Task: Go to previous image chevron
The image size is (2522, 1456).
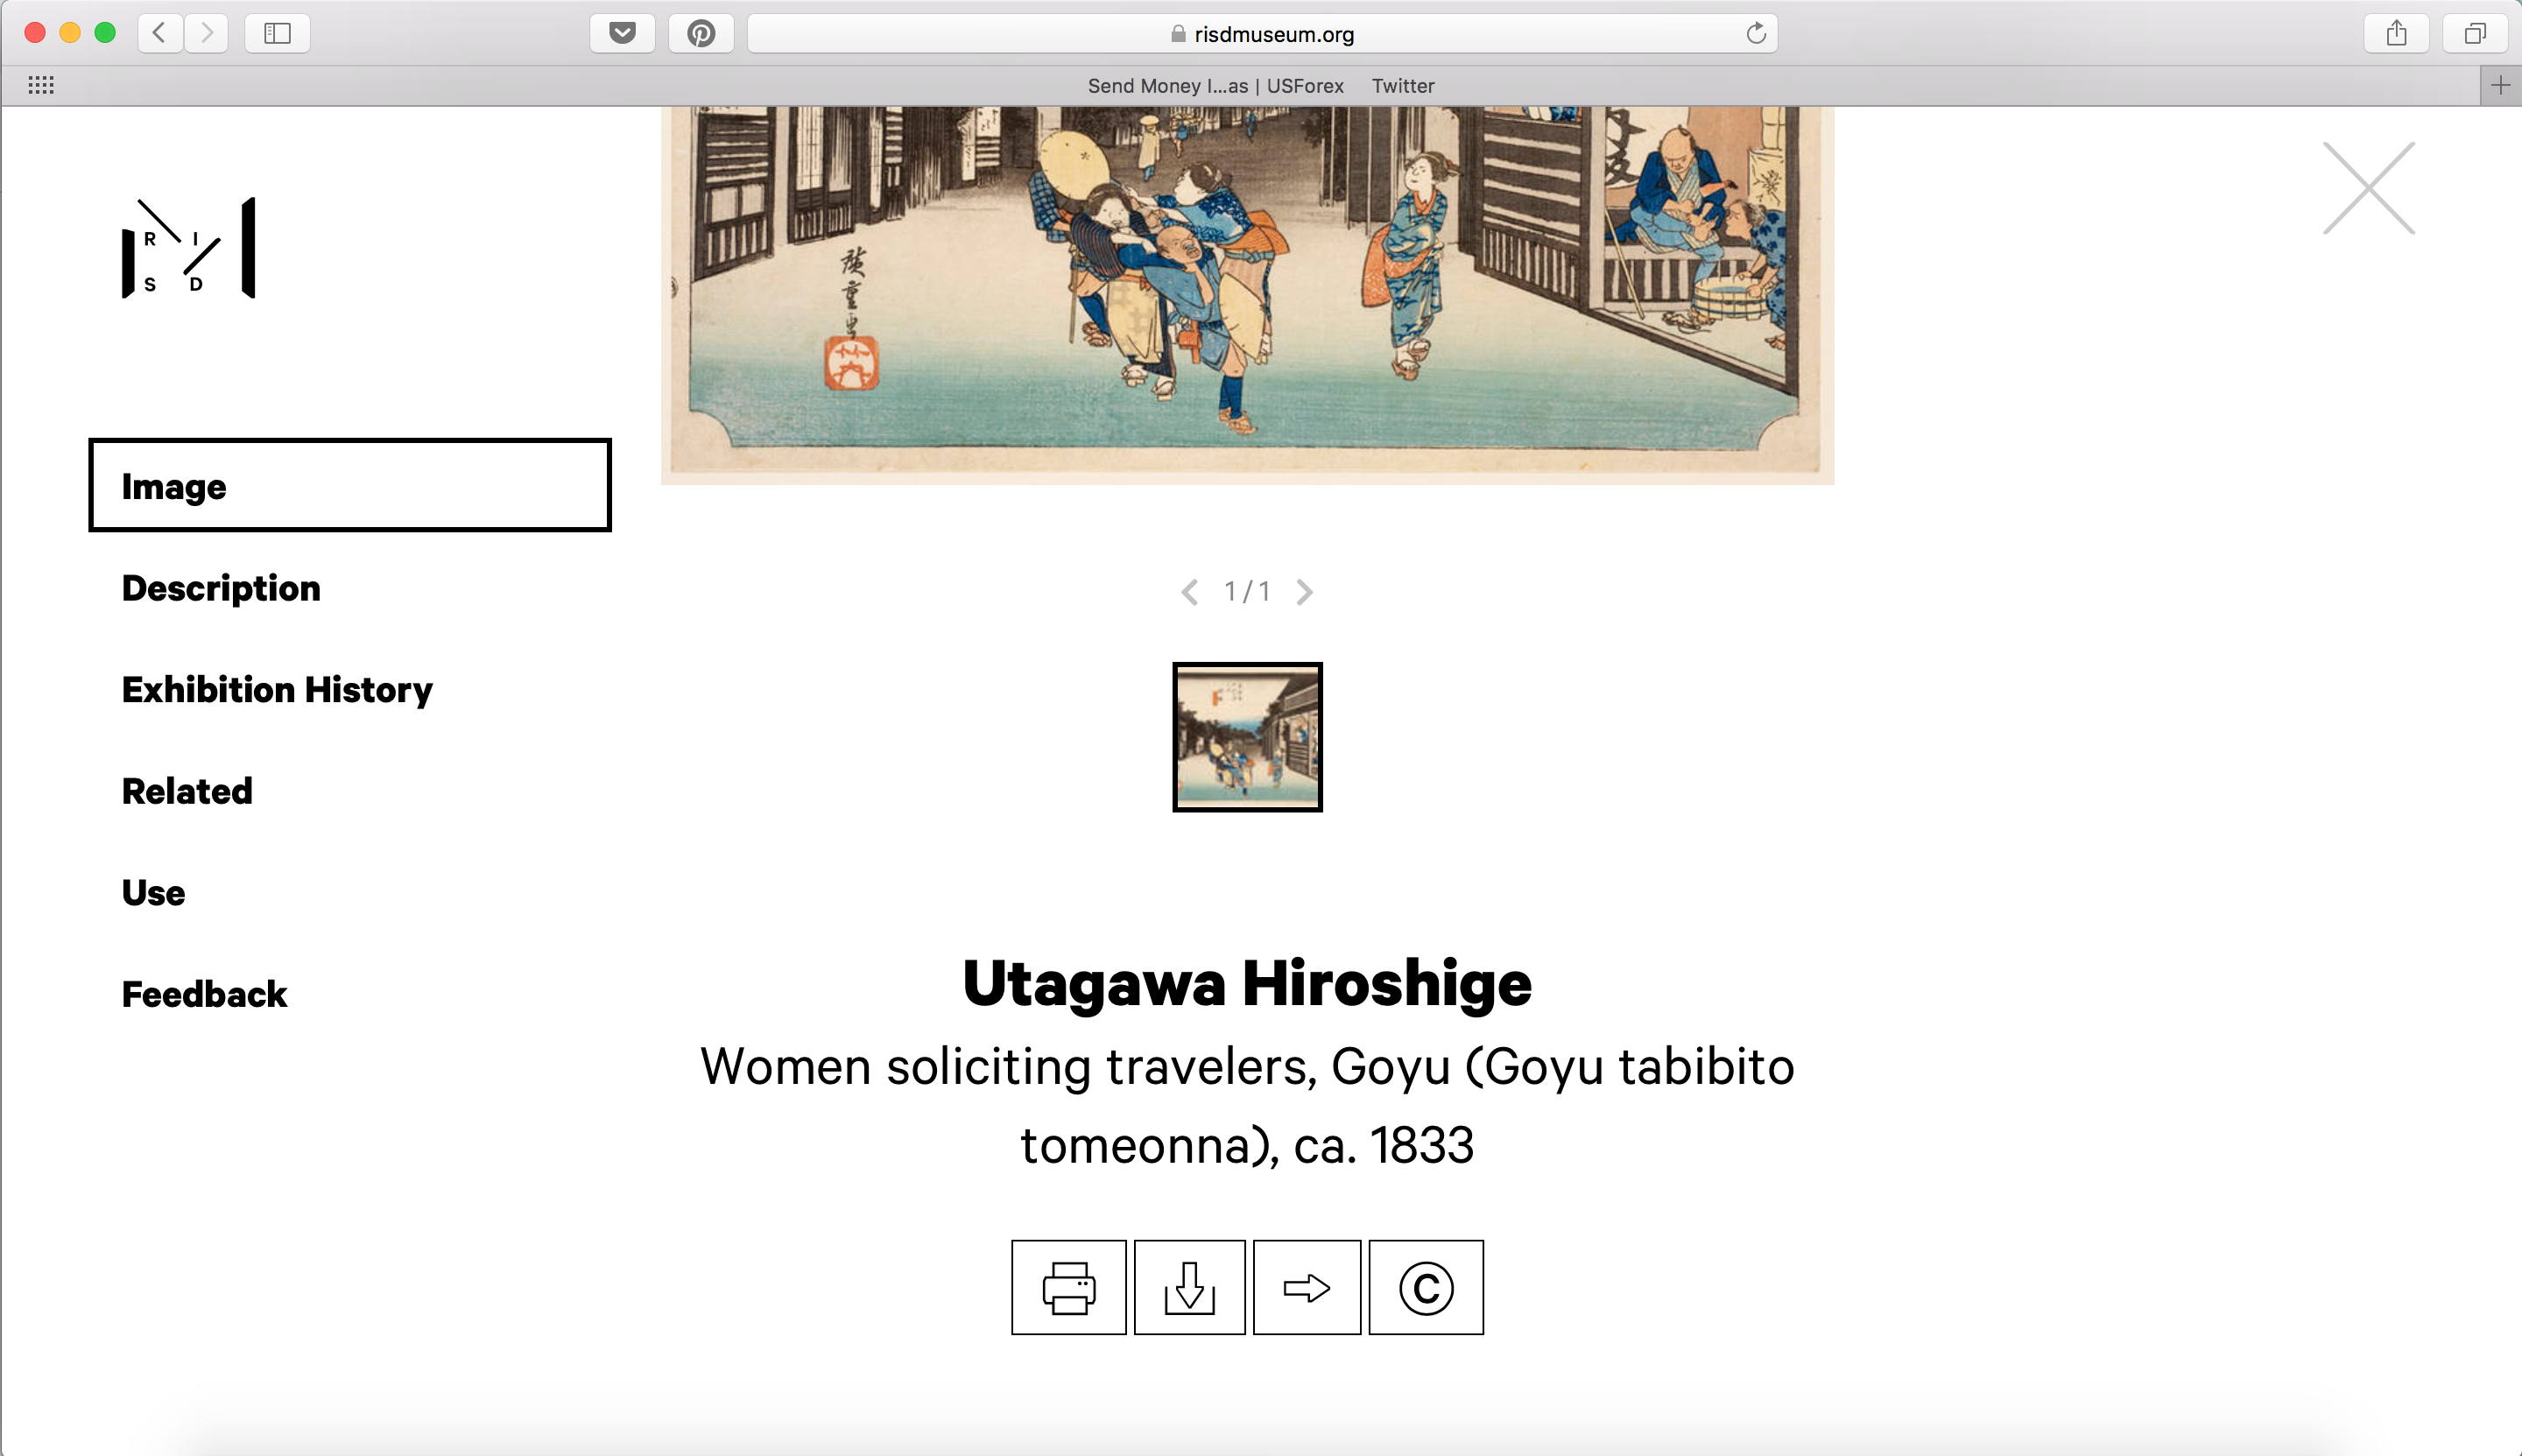Action: click(x=1190, y=592)
